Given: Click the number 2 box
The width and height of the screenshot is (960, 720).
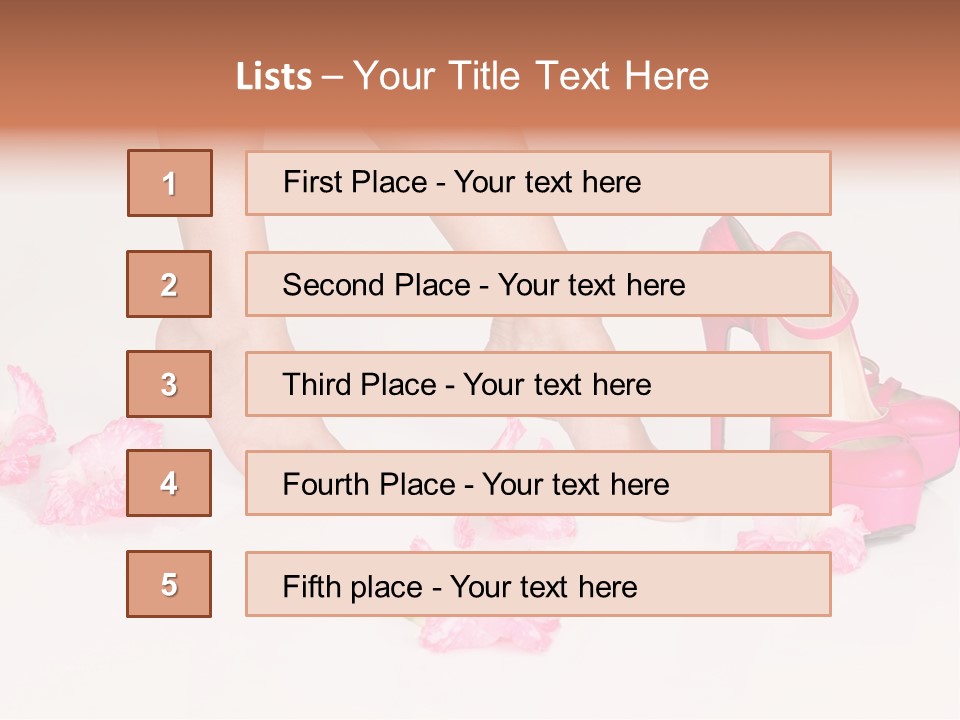Looking at the screenshot, I should [169, 284].
